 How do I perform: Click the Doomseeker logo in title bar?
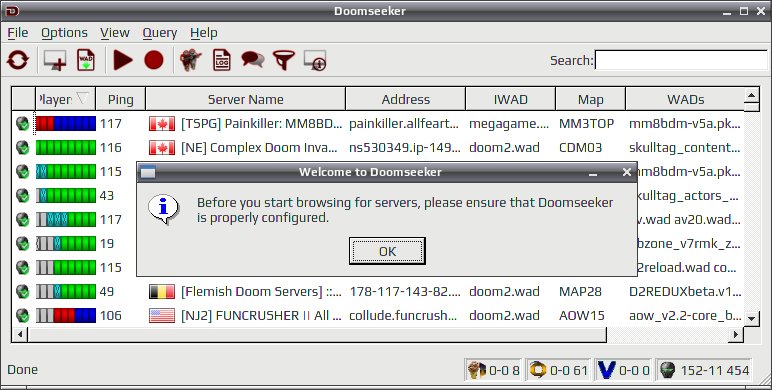[x=12, y=11]
